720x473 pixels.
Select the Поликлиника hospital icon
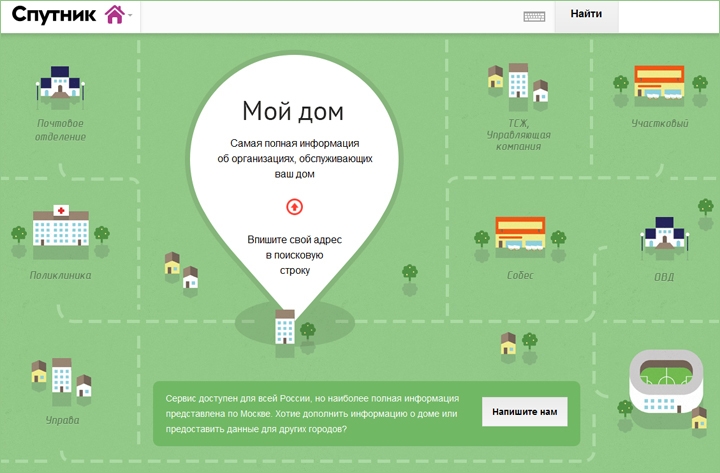point(60,226)
